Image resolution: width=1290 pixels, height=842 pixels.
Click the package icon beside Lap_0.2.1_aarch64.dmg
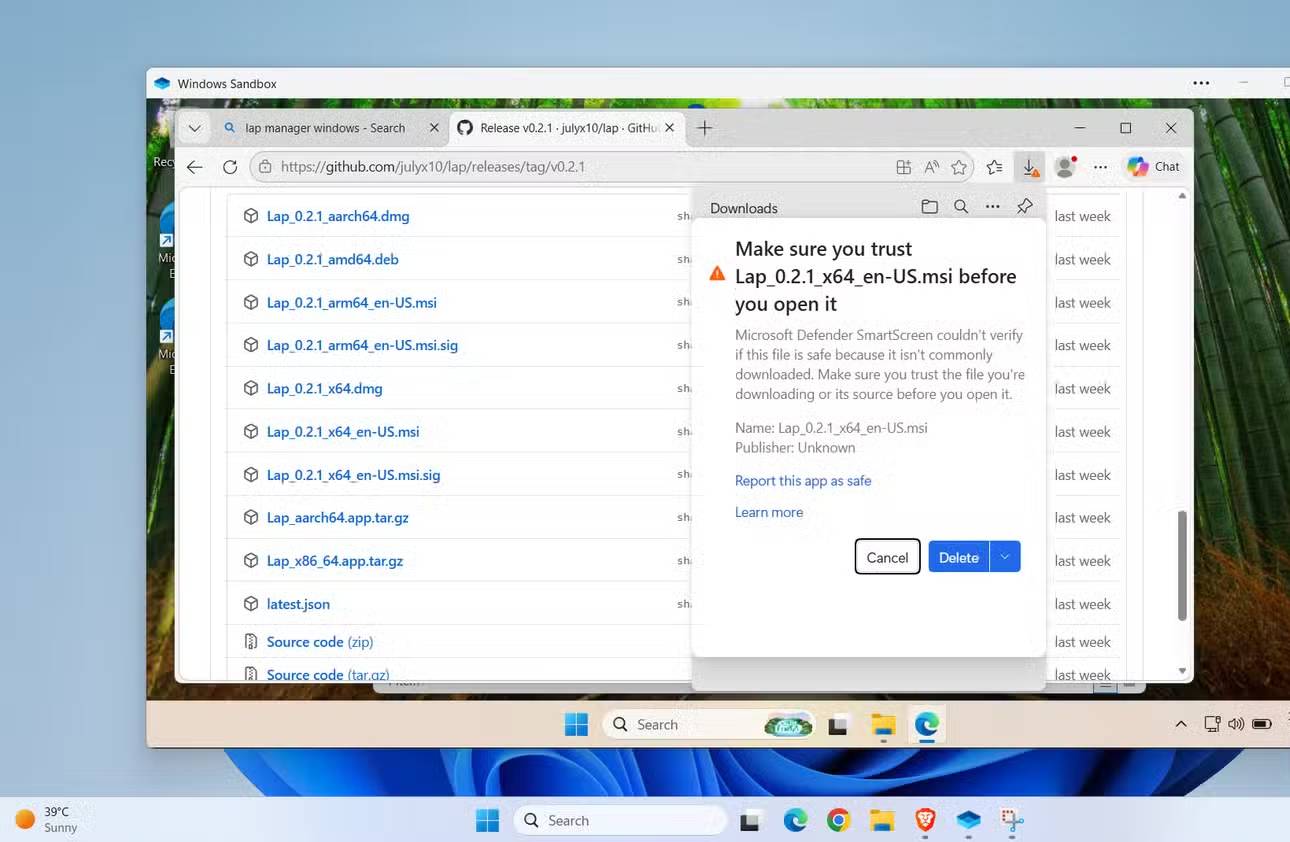251,216
